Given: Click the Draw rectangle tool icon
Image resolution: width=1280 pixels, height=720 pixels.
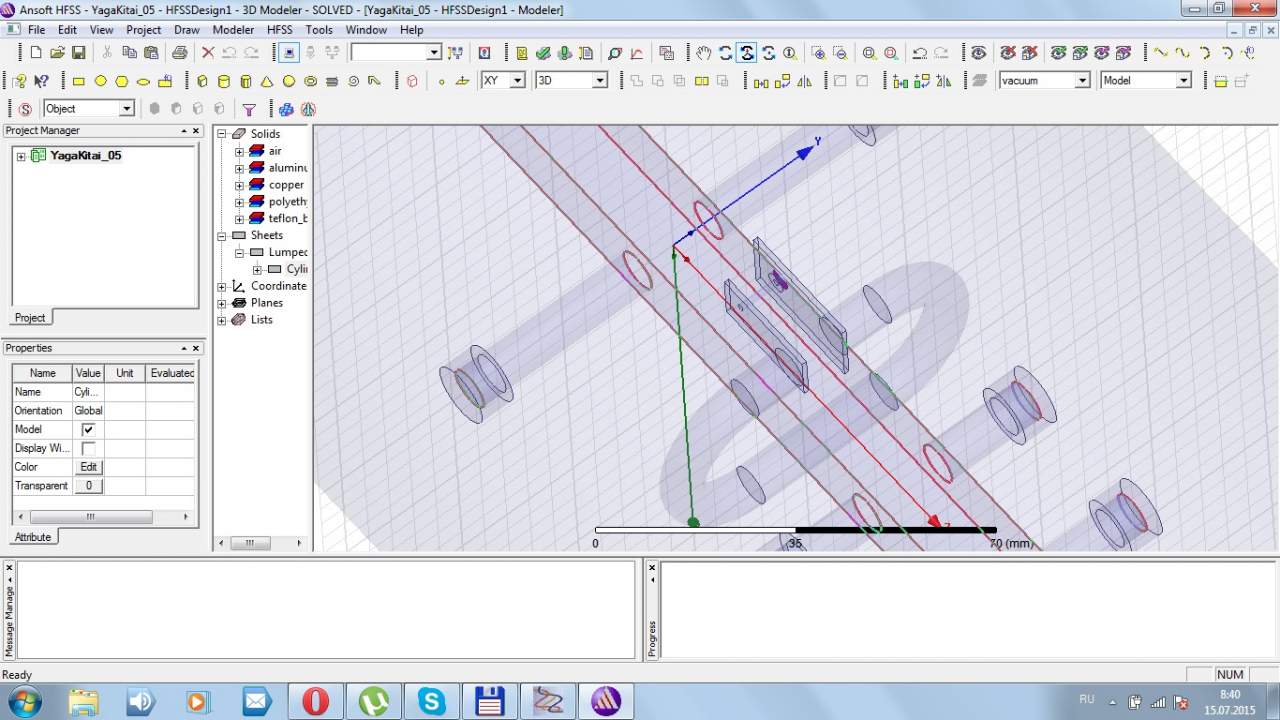Looking at the screenshot, I should point(78,81).
